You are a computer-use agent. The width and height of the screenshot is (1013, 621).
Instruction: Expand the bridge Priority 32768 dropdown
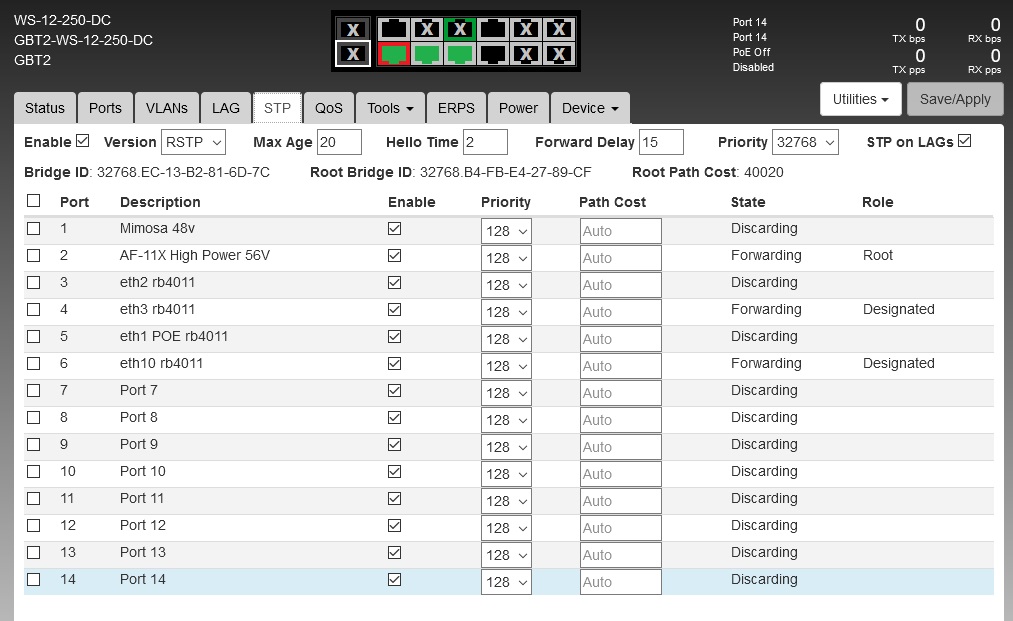point(805,142)
